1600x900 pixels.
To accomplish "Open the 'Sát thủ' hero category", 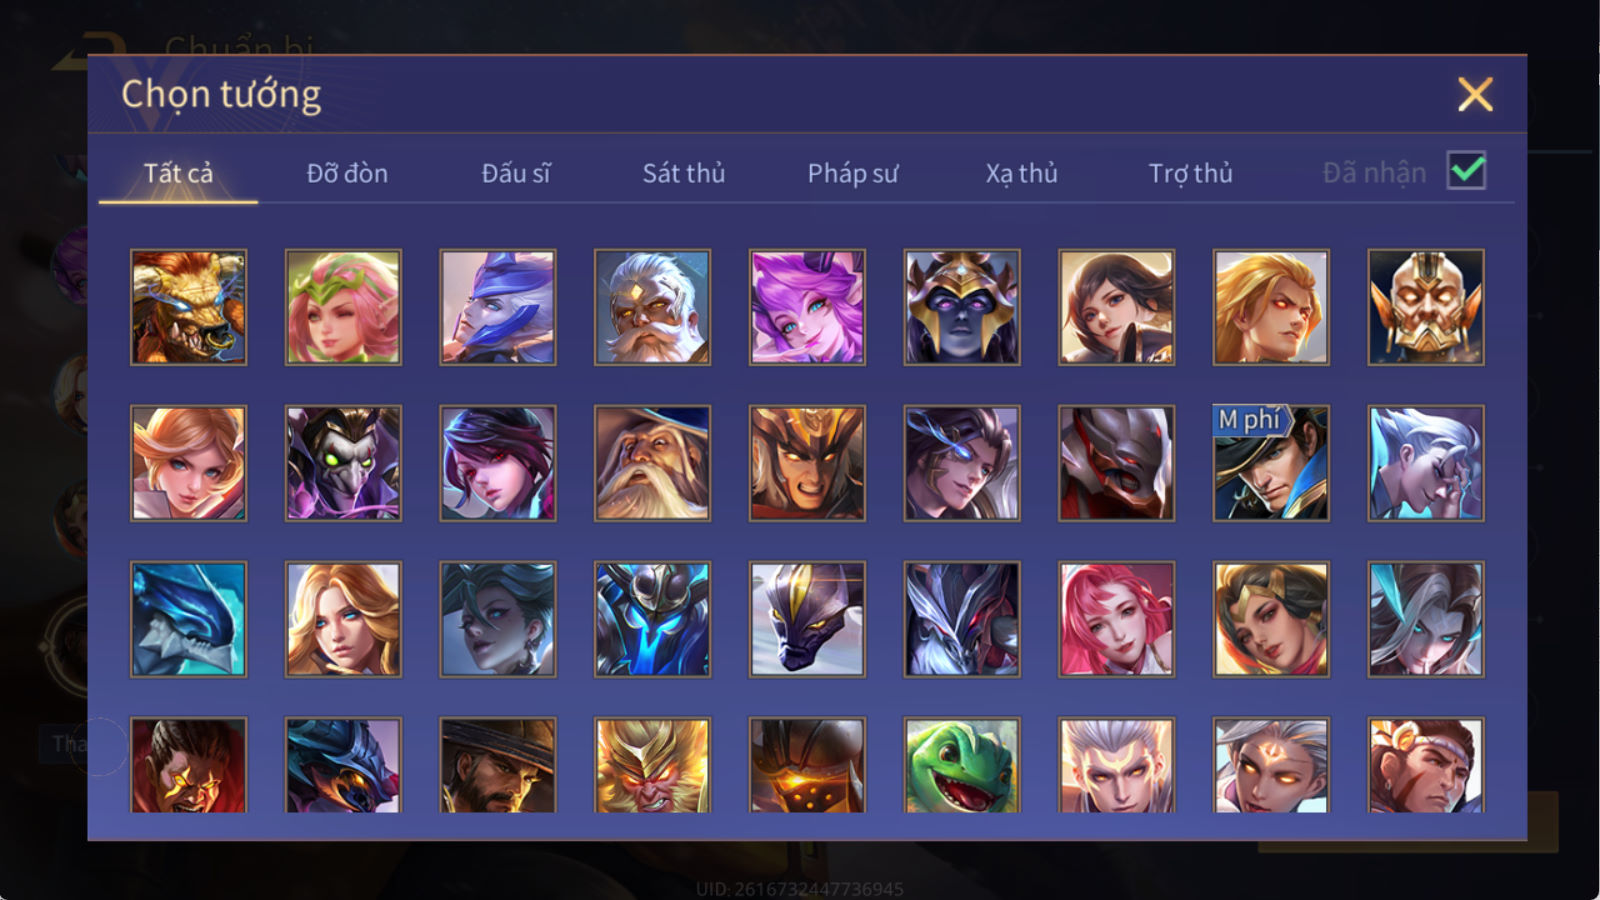I will click(683, 173).
